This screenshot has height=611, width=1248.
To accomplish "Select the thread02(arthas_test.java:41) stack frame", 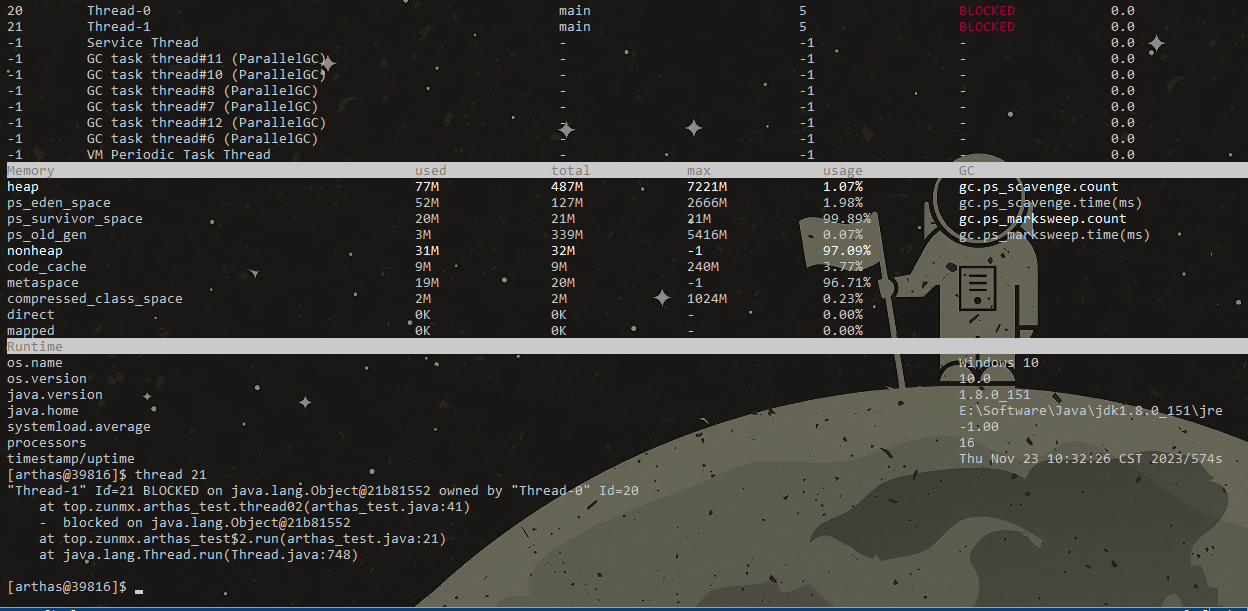I will pyautogui.click(x=255, y=507).
